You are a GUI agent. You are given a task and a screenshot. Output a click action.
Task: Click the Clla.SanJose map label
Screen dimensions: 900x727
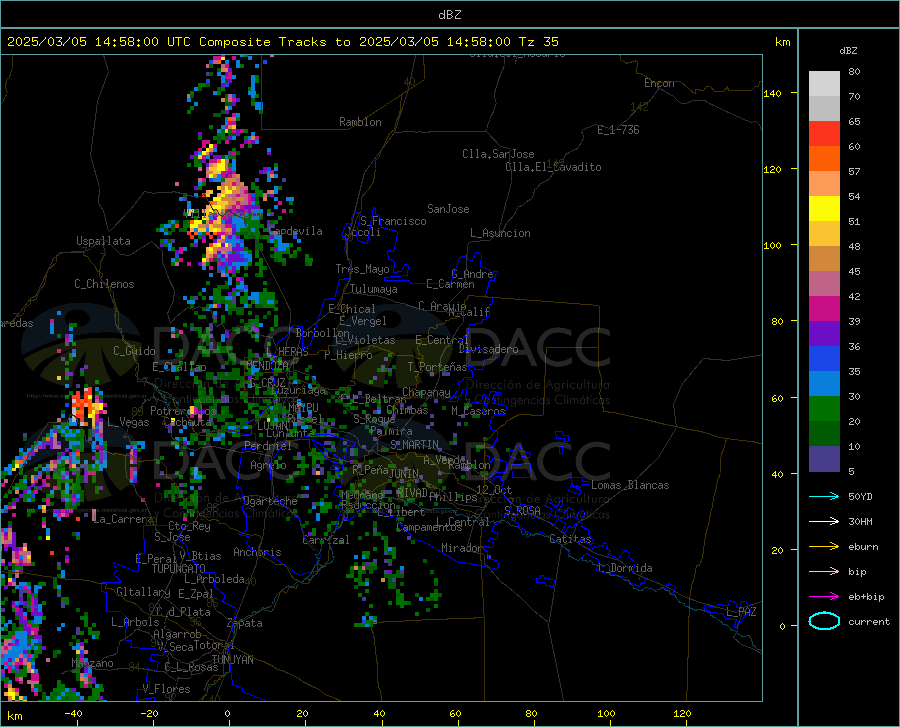(x=498, y=154)
